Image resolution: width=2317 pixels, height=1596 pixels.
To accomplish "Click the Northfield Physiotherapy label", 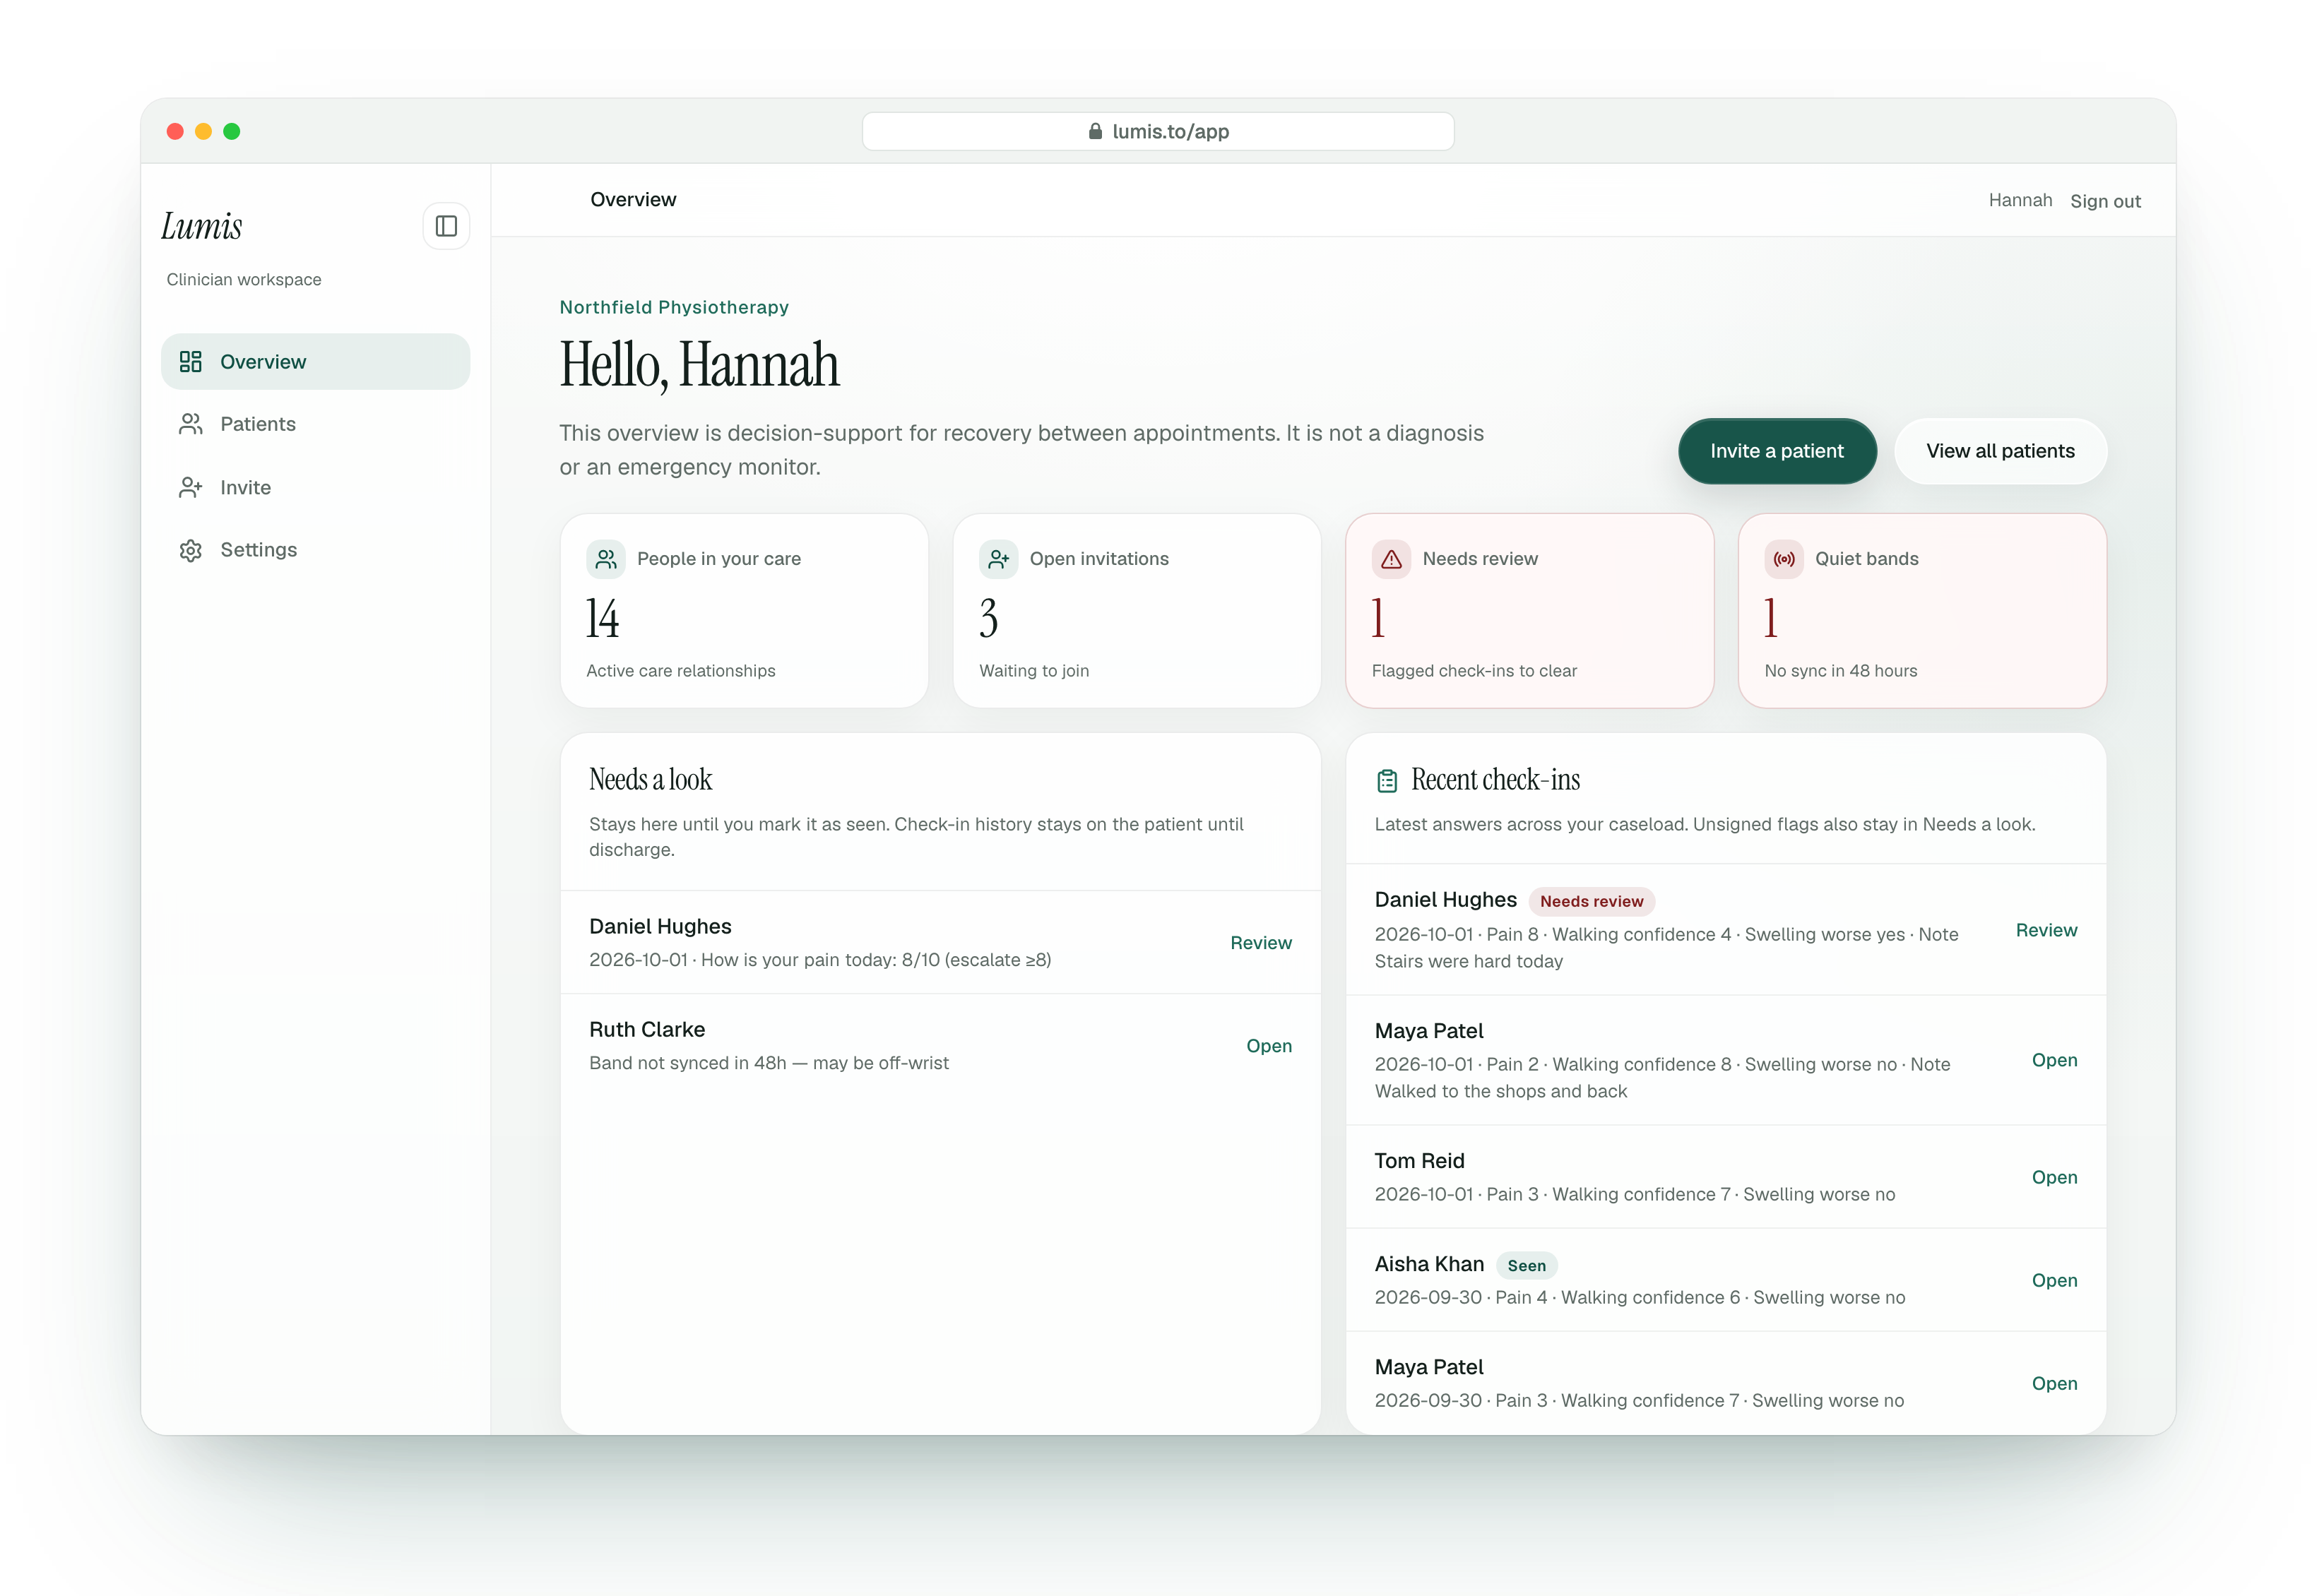I will (674, 307).
